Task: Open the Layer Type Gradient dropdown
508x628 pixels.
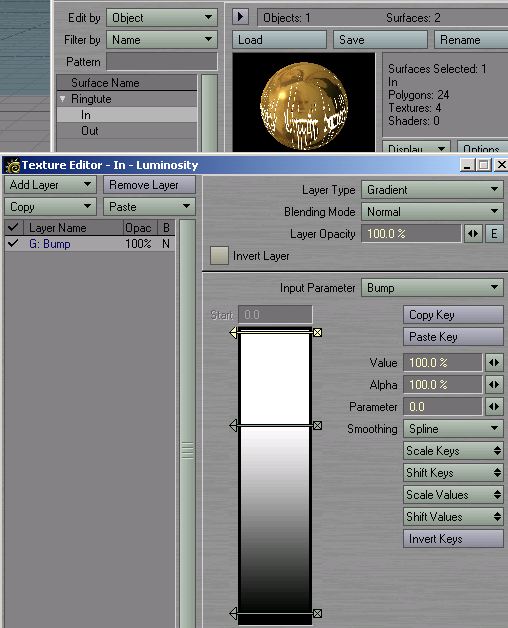Action: [x=432, y=189]
